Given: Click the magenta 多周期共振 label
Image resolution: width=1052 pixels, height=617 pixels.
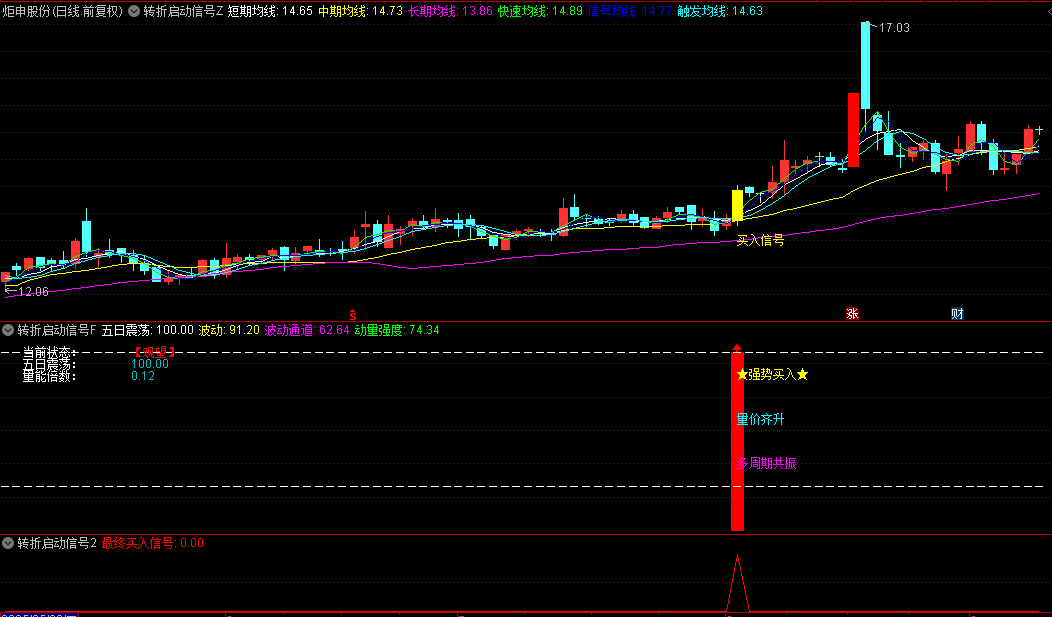Looking at the screenshot, I should coord(766,463).
